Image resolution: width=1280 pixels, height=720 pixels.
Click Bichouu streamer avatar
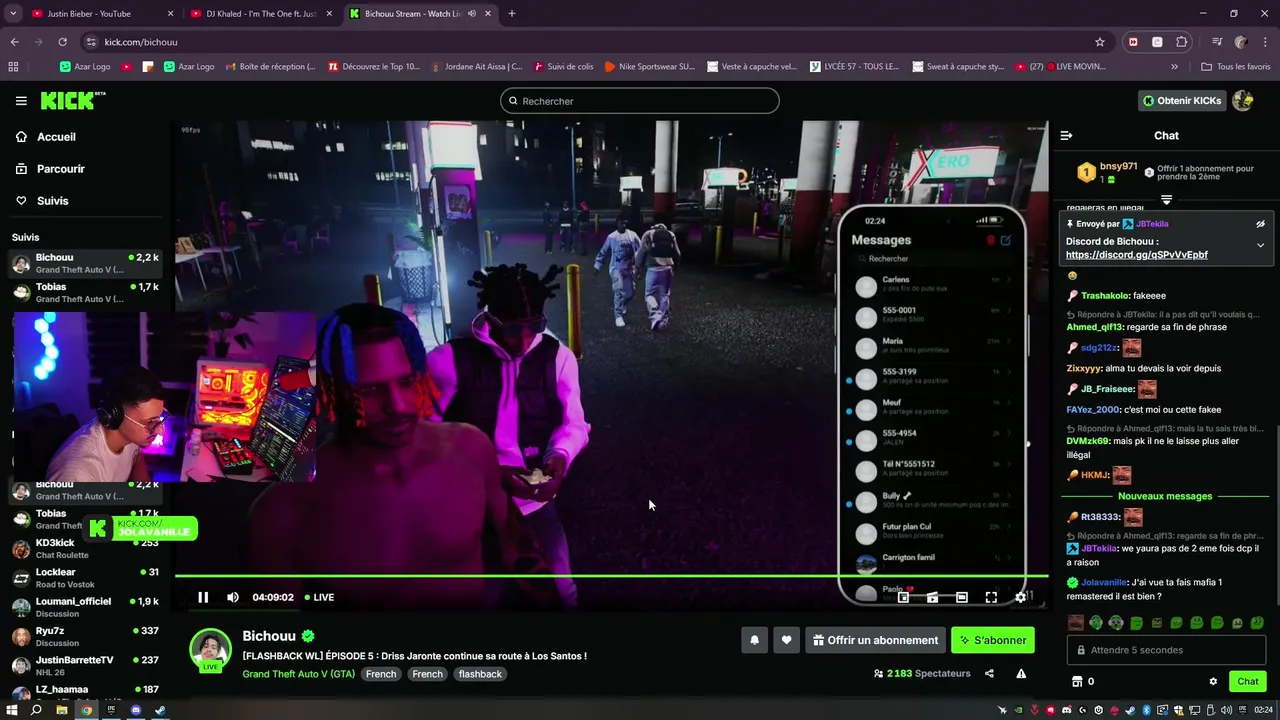(211, 650)
